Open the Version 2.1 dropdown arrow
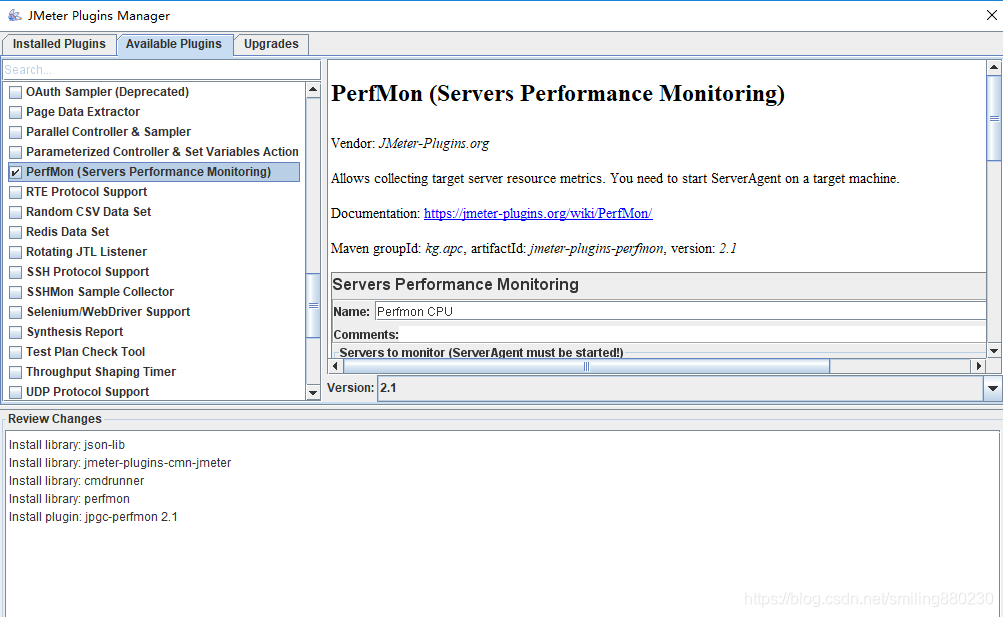The width and height of the screenshot is (1003, 617). (993, 388)
